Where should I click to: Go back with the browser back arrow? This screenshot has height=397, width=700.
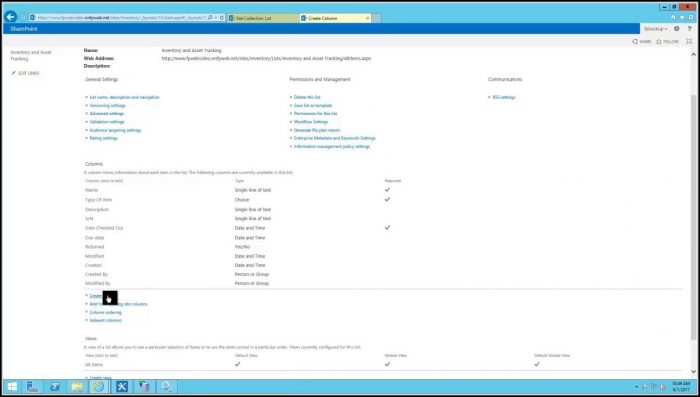click(10, 17)
